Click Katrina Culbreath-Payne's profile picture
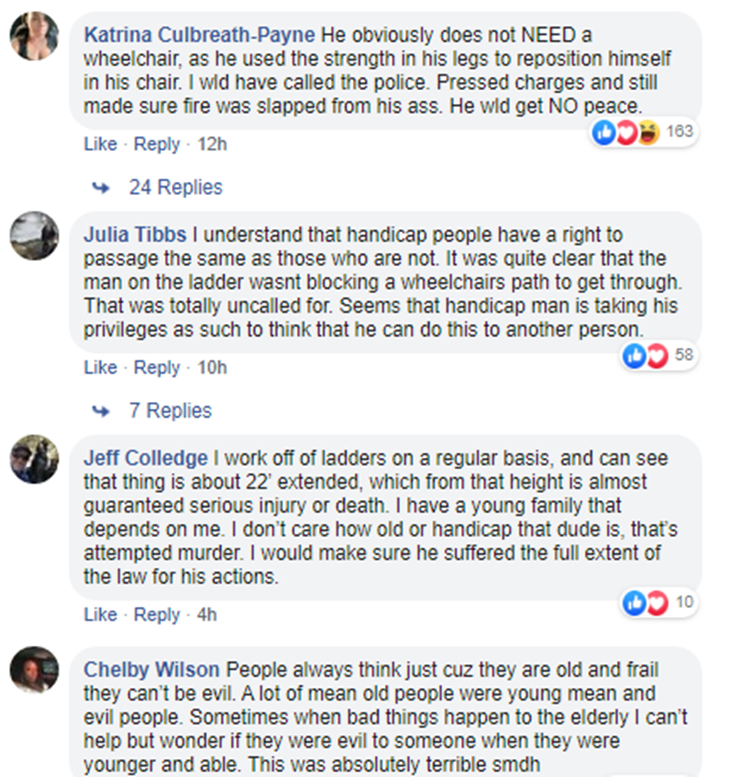The image size is (750, 777). point(33,38)
